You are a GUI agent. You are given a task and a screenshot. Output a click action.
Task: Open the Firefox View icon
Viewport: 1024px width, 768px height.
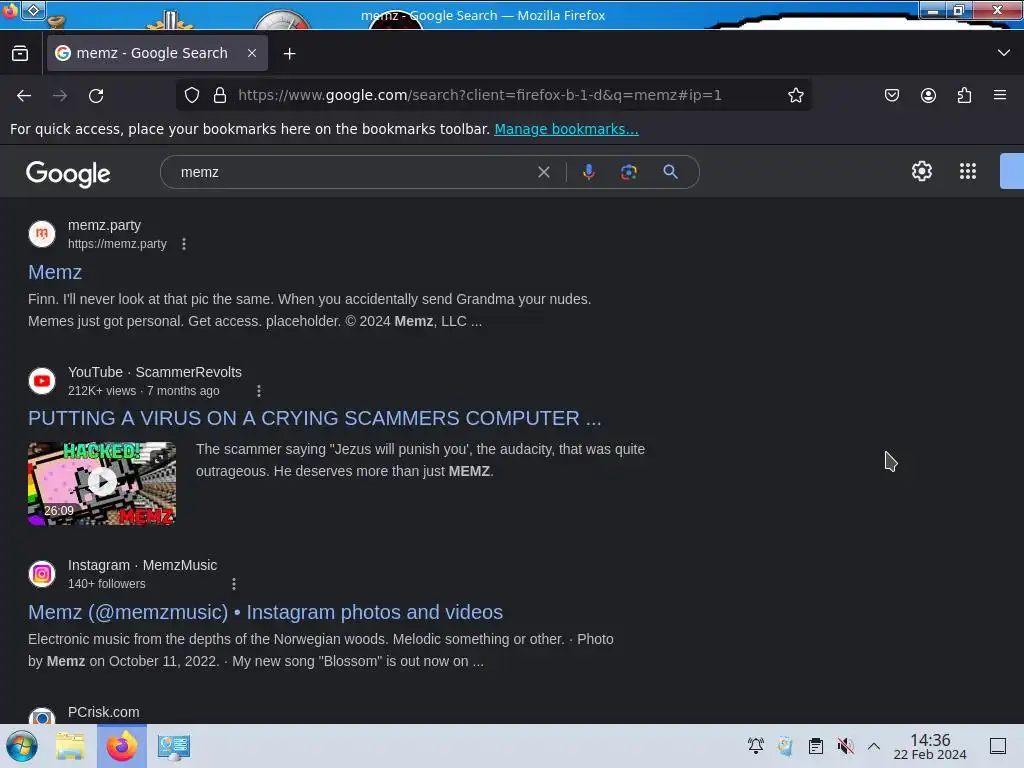click(20, 54)
